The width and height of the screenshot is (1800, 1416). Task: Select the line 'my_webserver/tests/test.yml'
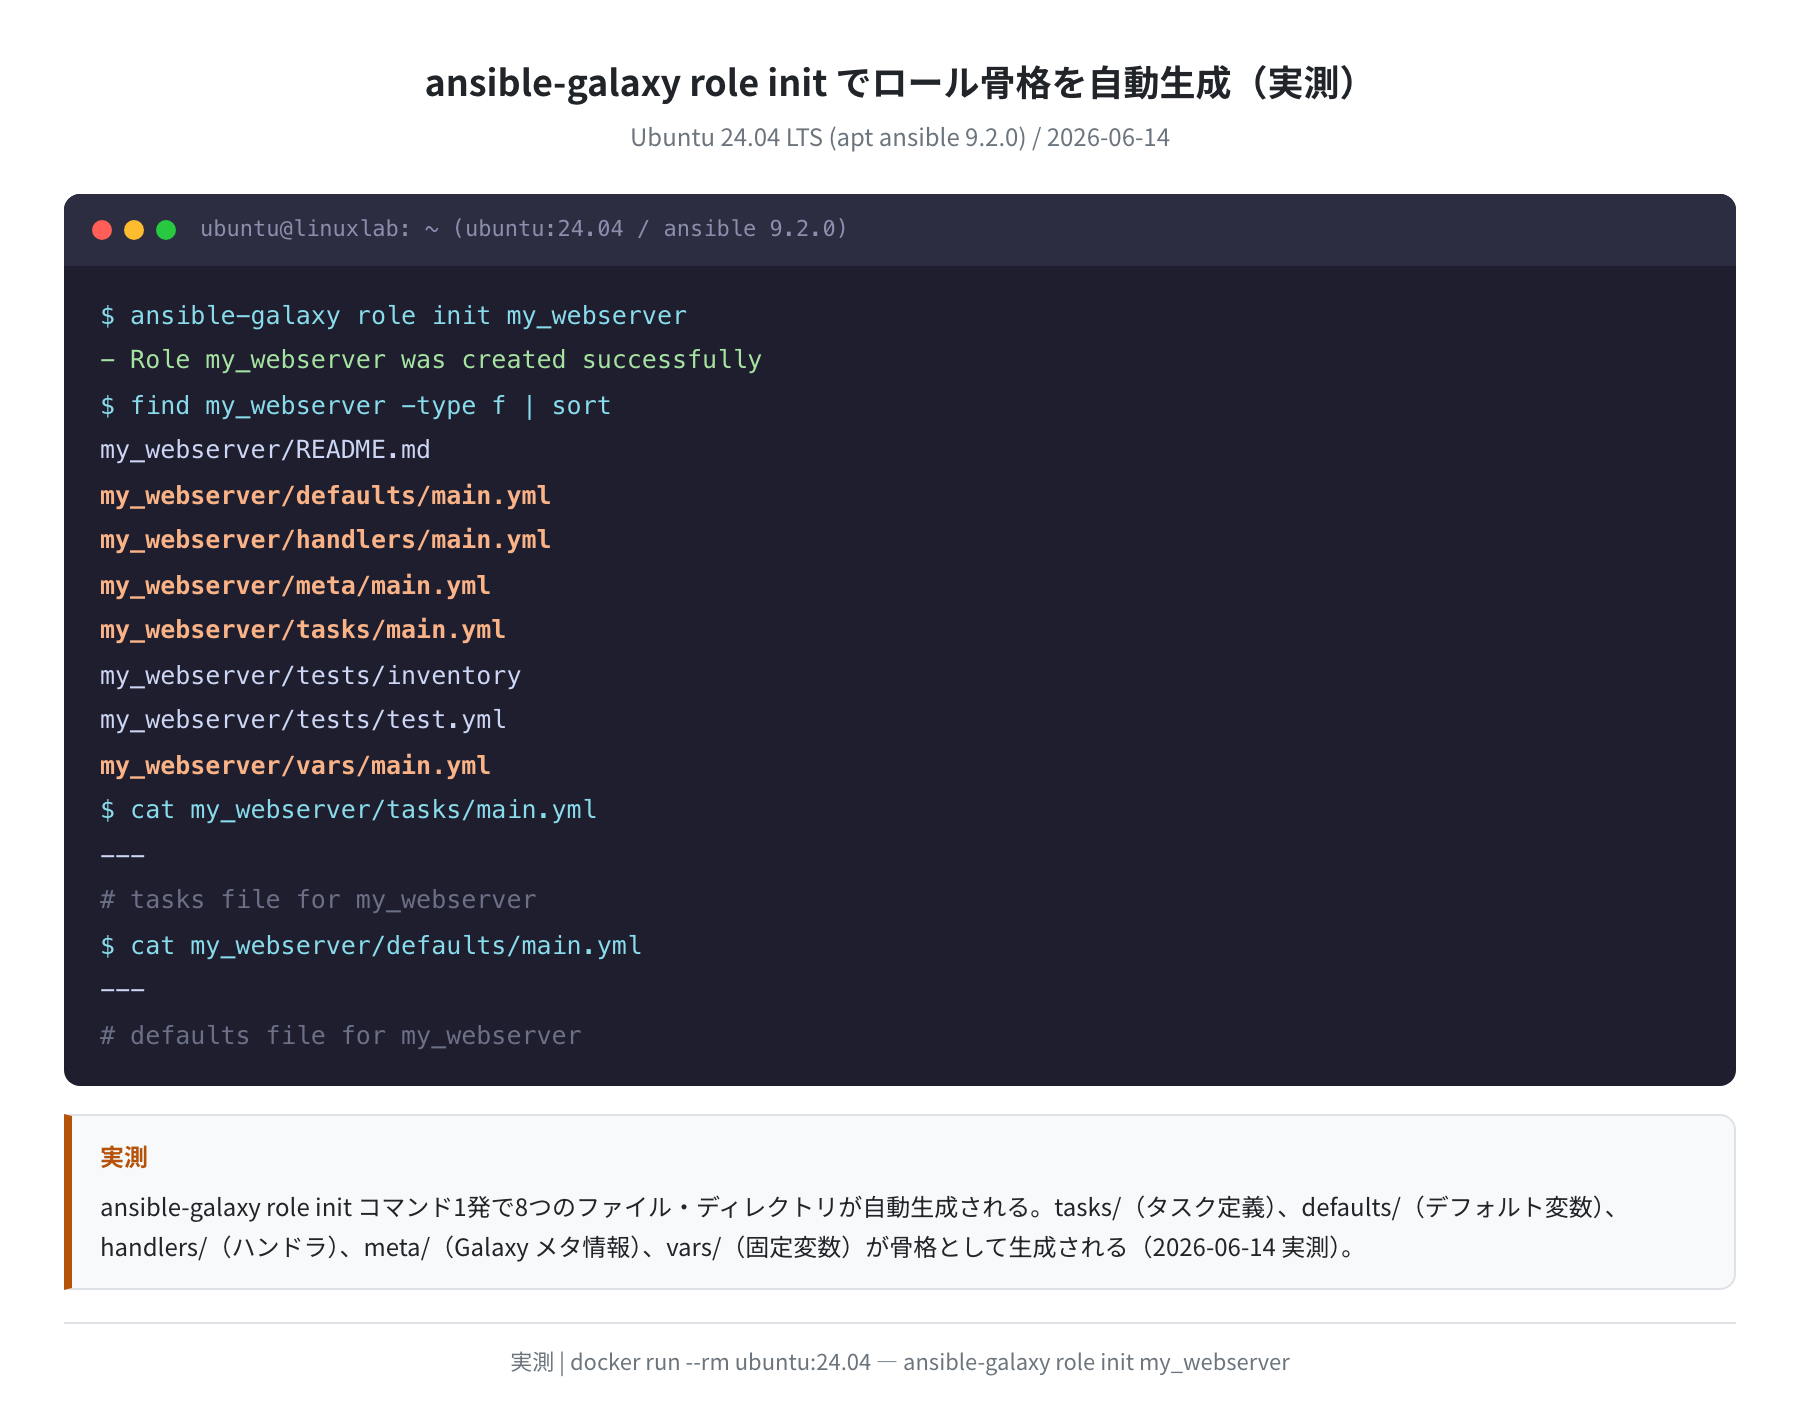pyautogui.click(x=303, y=720)
